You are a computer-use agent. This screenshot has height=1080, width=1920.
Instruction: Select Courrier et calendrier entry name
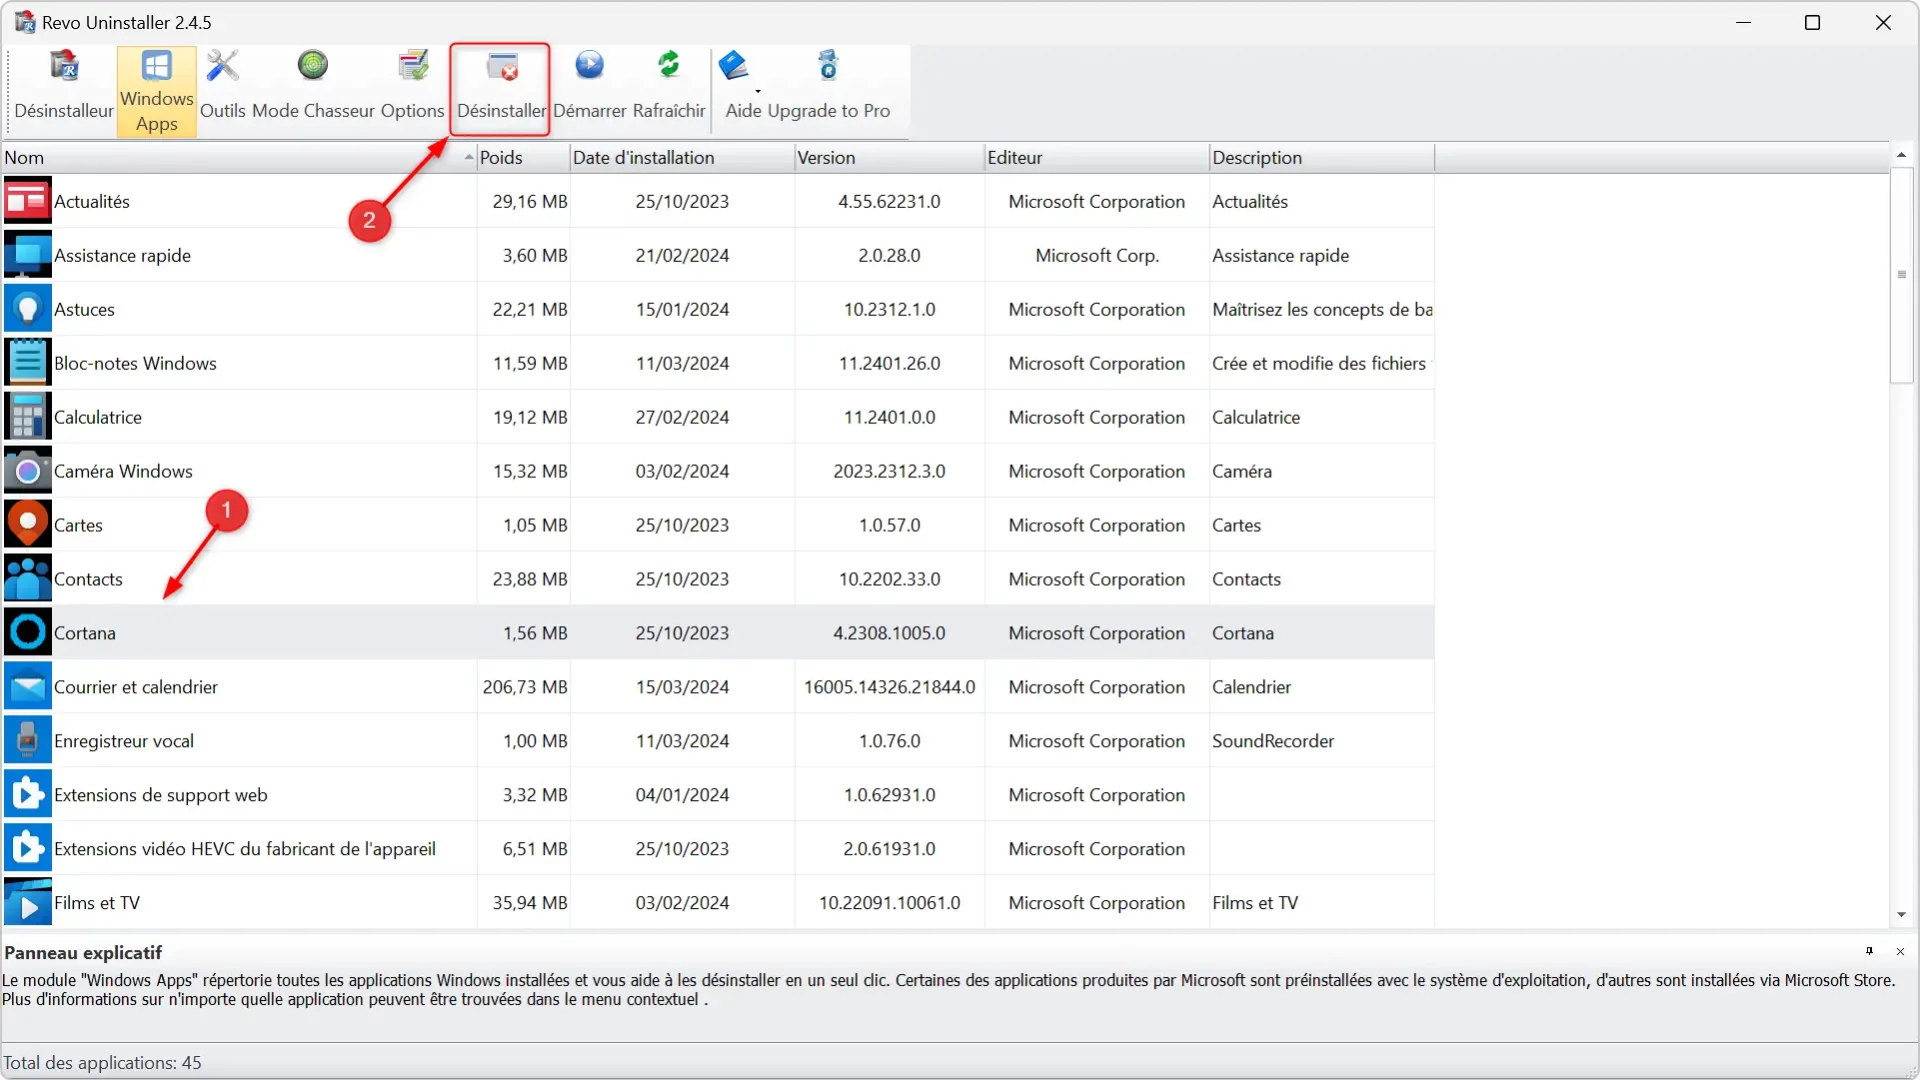136,687
